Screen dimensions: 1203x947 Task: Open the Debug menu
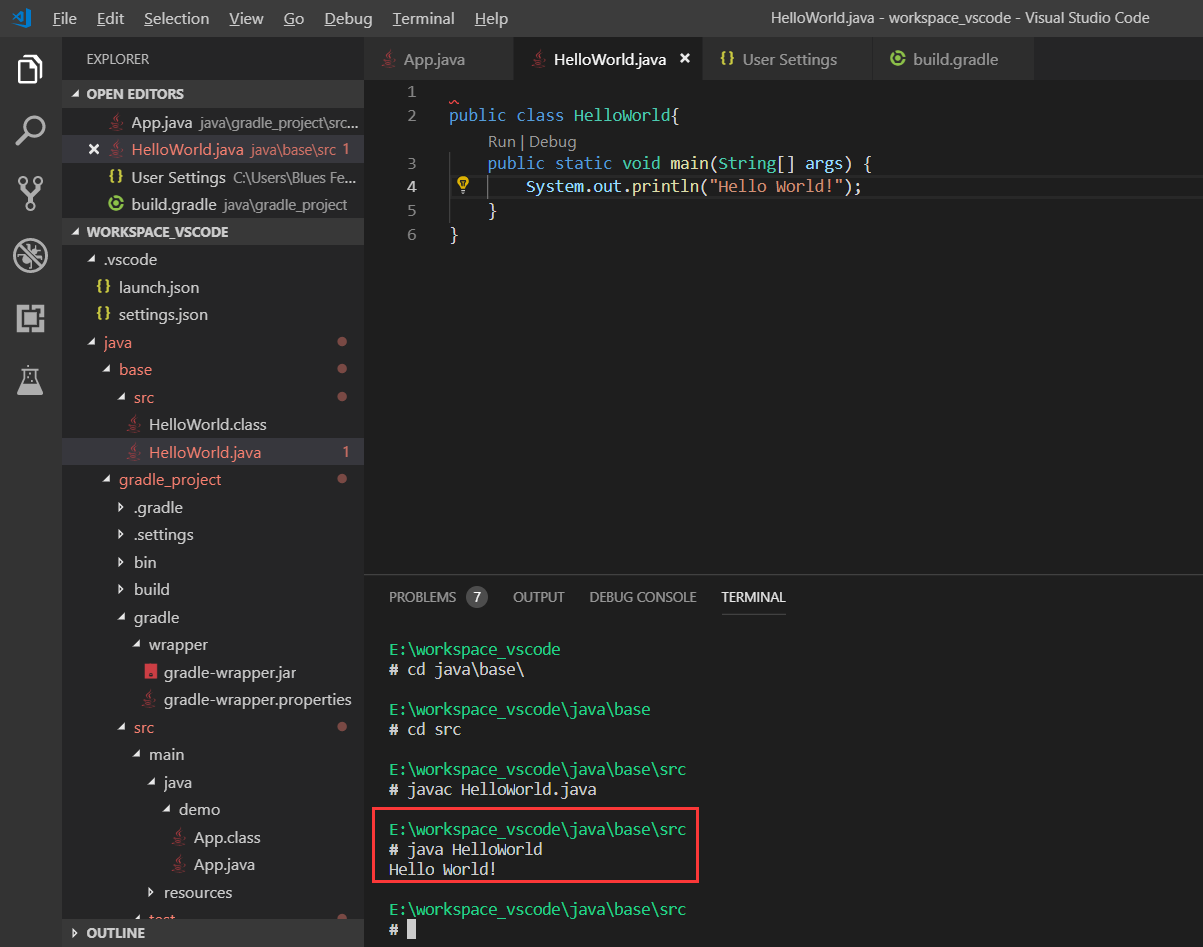(x=347, y=18)
